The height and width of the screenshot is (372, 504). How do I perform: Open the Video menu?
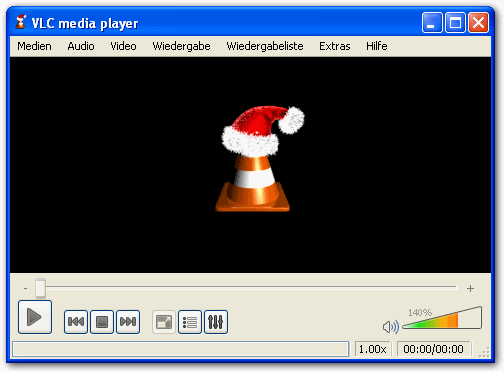pos(123,46)
